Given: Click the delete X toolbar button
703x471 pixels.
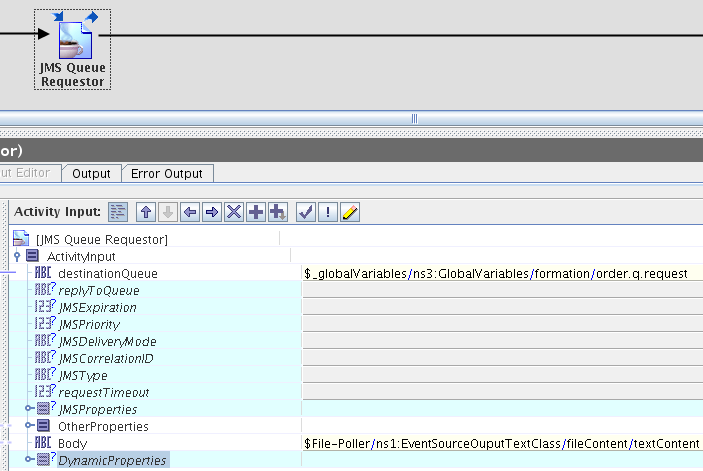Looking at the screenshot, I should [234, 212].
